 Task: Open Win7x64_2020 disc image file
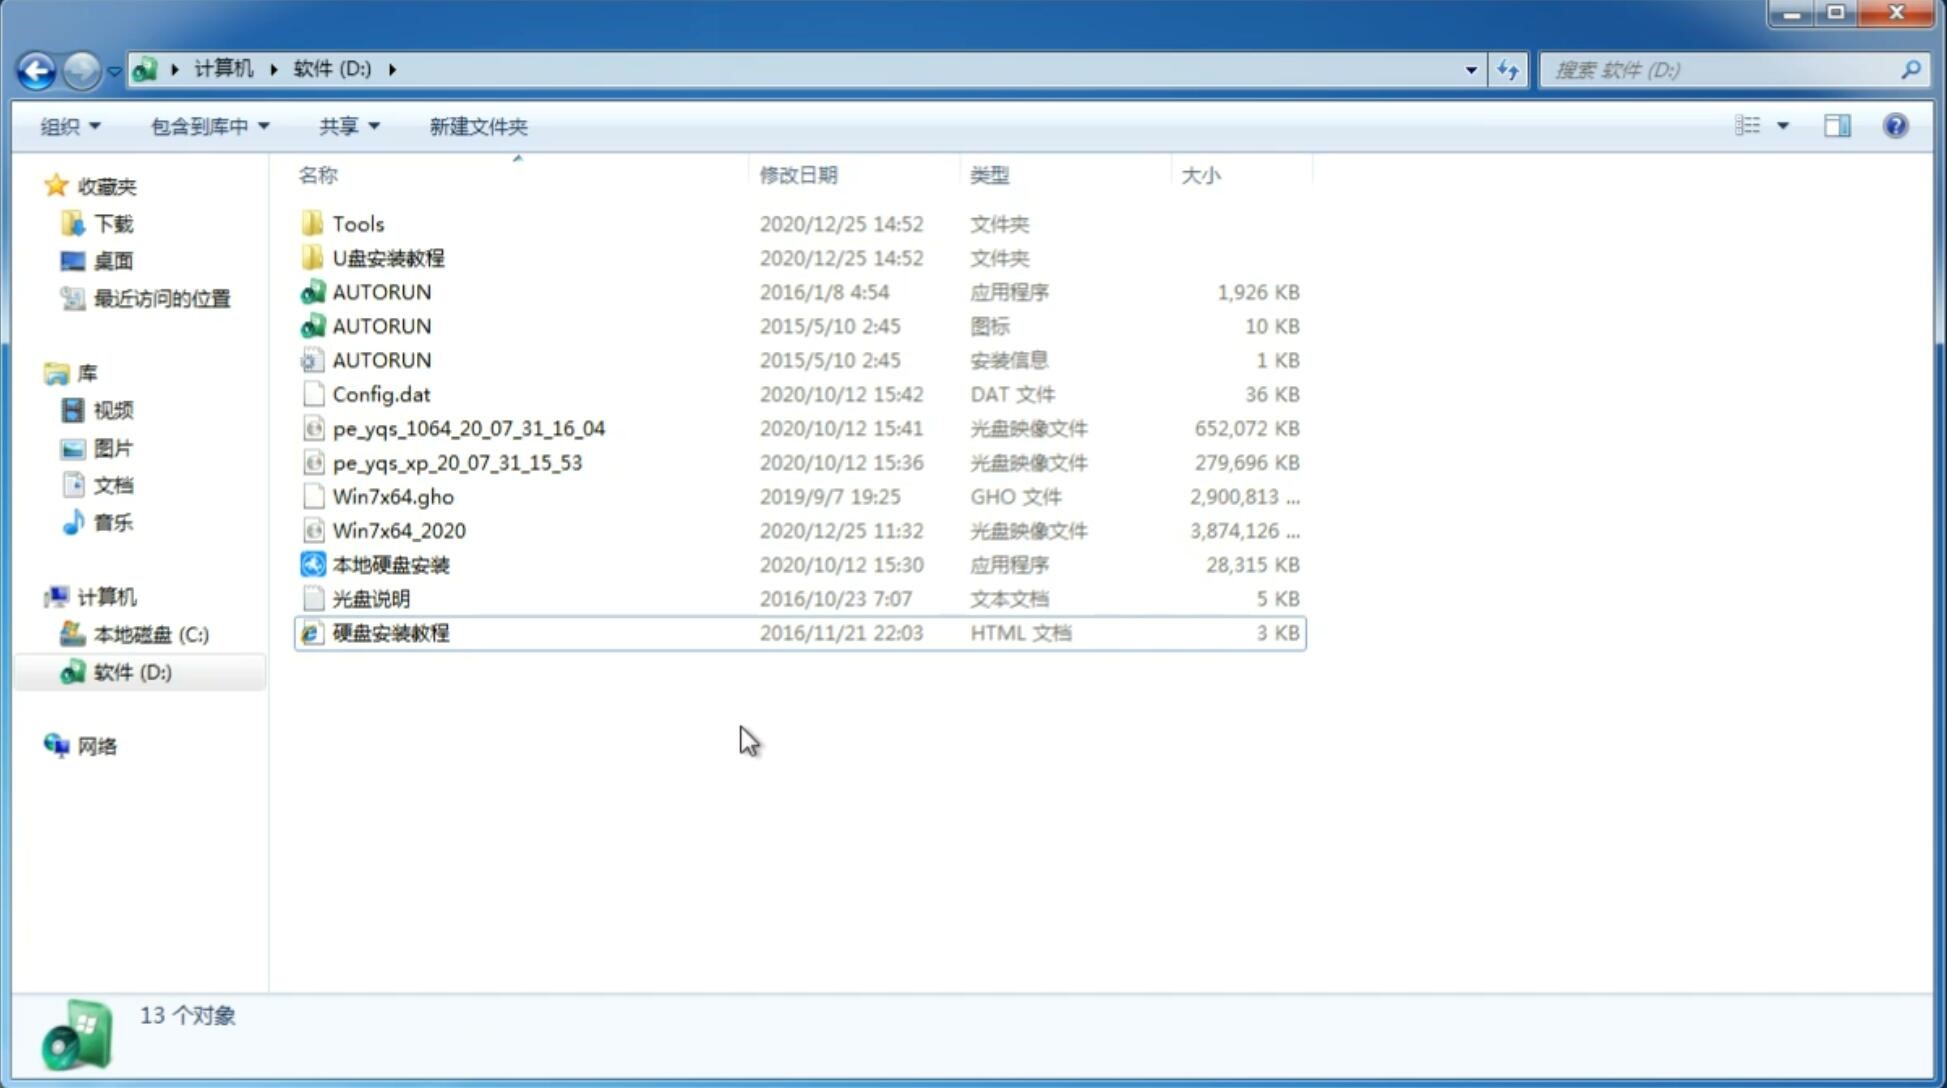point(398,531)
